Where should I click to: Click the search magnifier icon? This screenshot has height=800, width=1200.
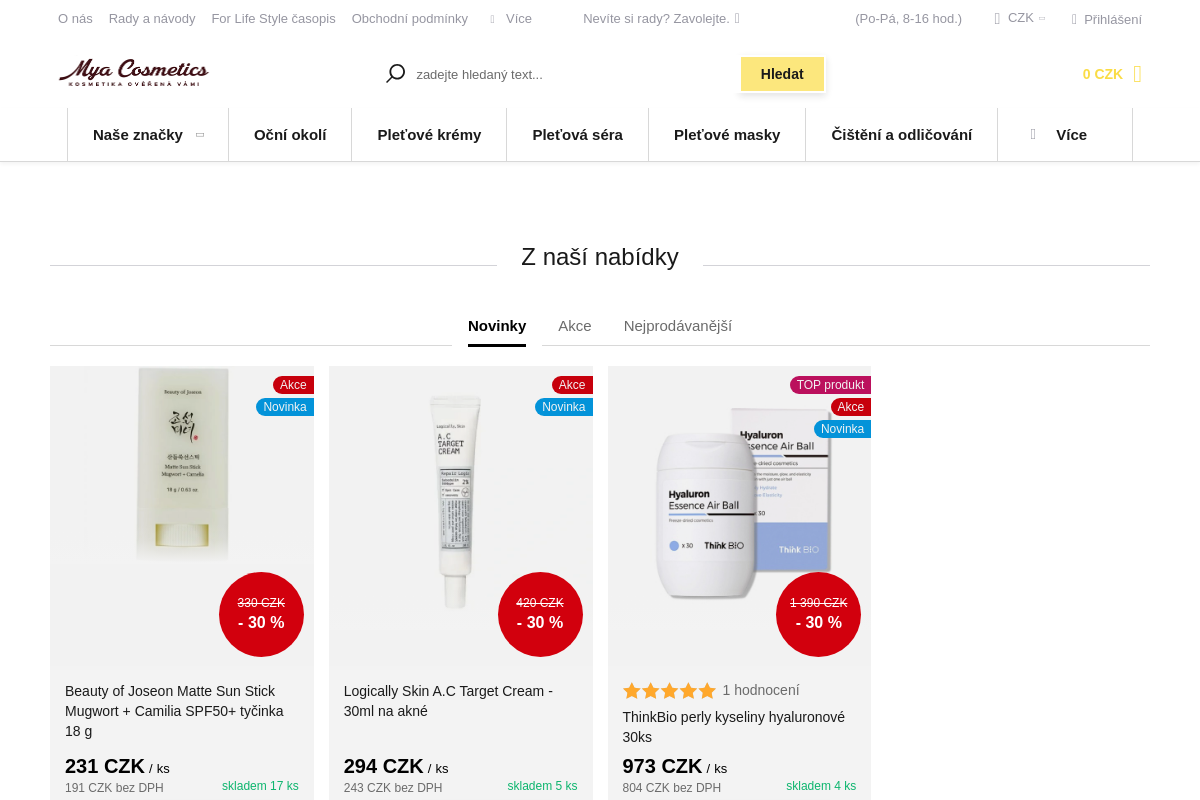point(396,73)
